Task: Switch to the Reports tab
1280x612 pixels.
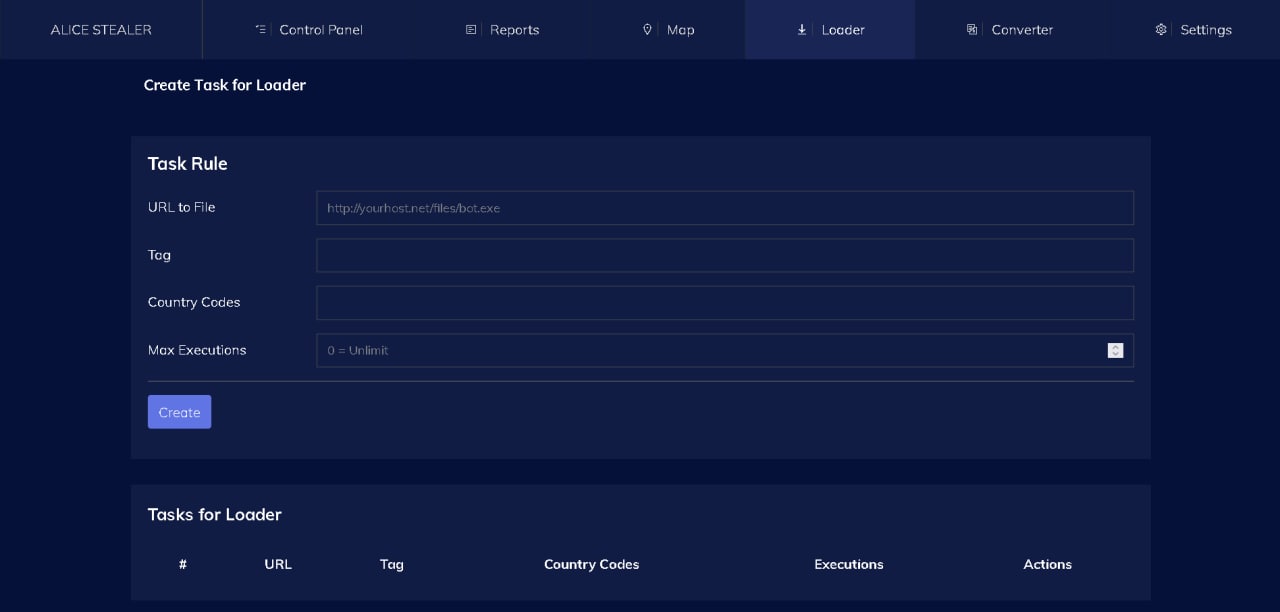Action: pyautogui.click(x=502, y=30)
